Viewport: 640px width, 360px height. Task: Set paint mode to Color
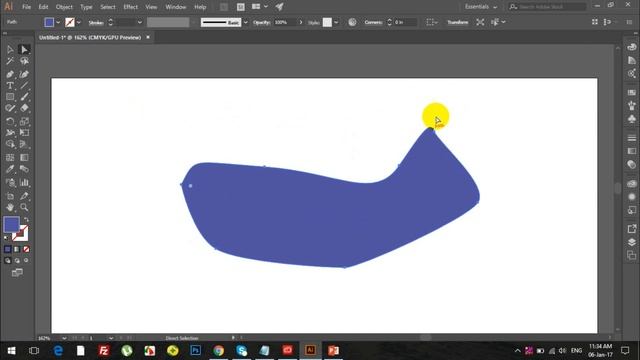[x=8, y=249]
